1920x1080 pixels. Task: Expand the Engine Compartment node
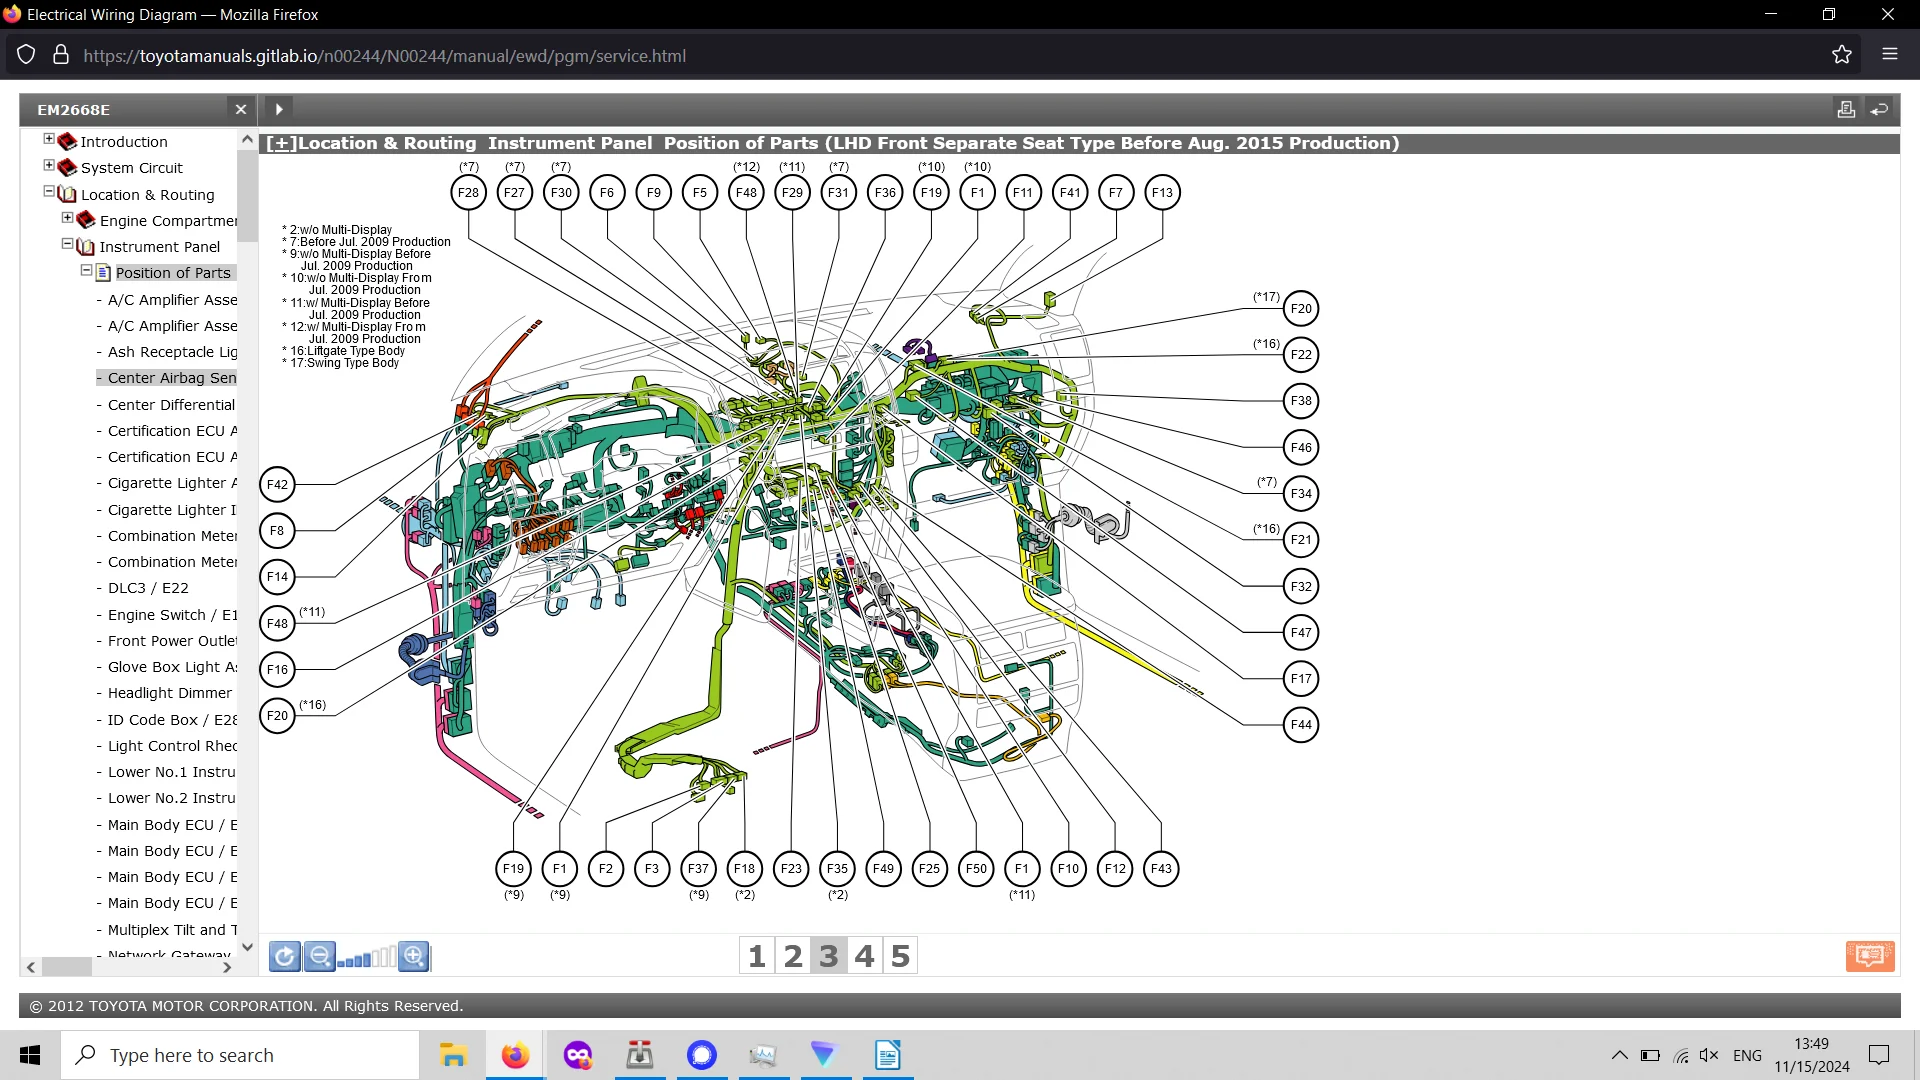tap(68, 217)
